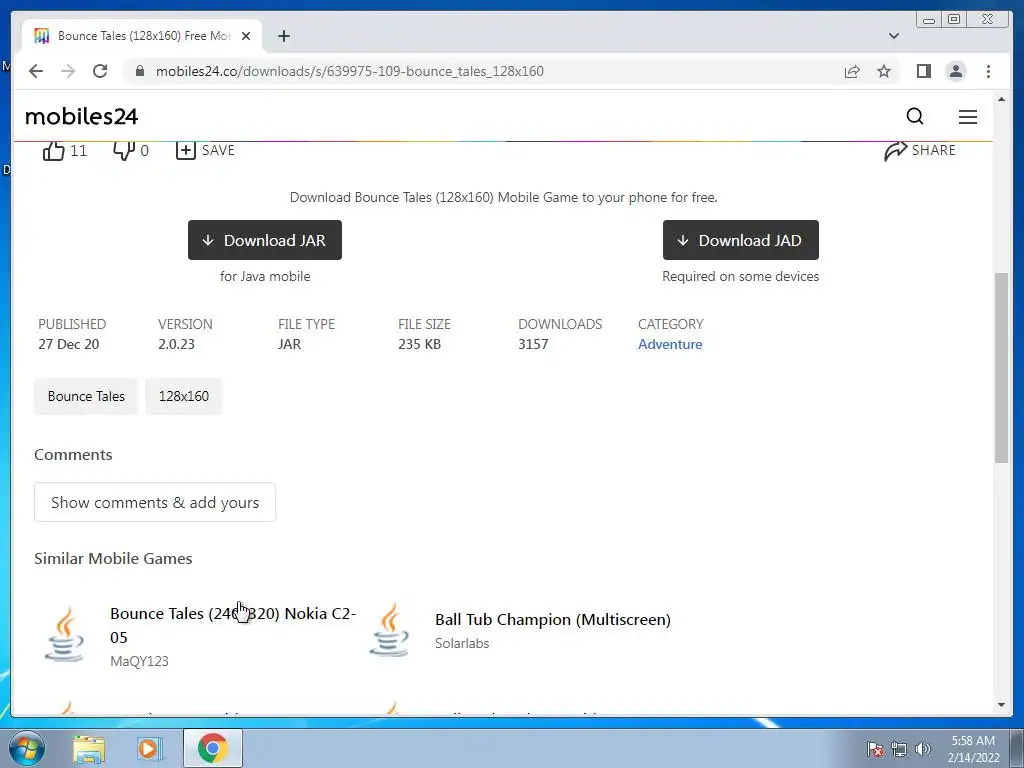
Task: Open the Windows Start menu
Action: pyautogui.click(x=26, y=748)
